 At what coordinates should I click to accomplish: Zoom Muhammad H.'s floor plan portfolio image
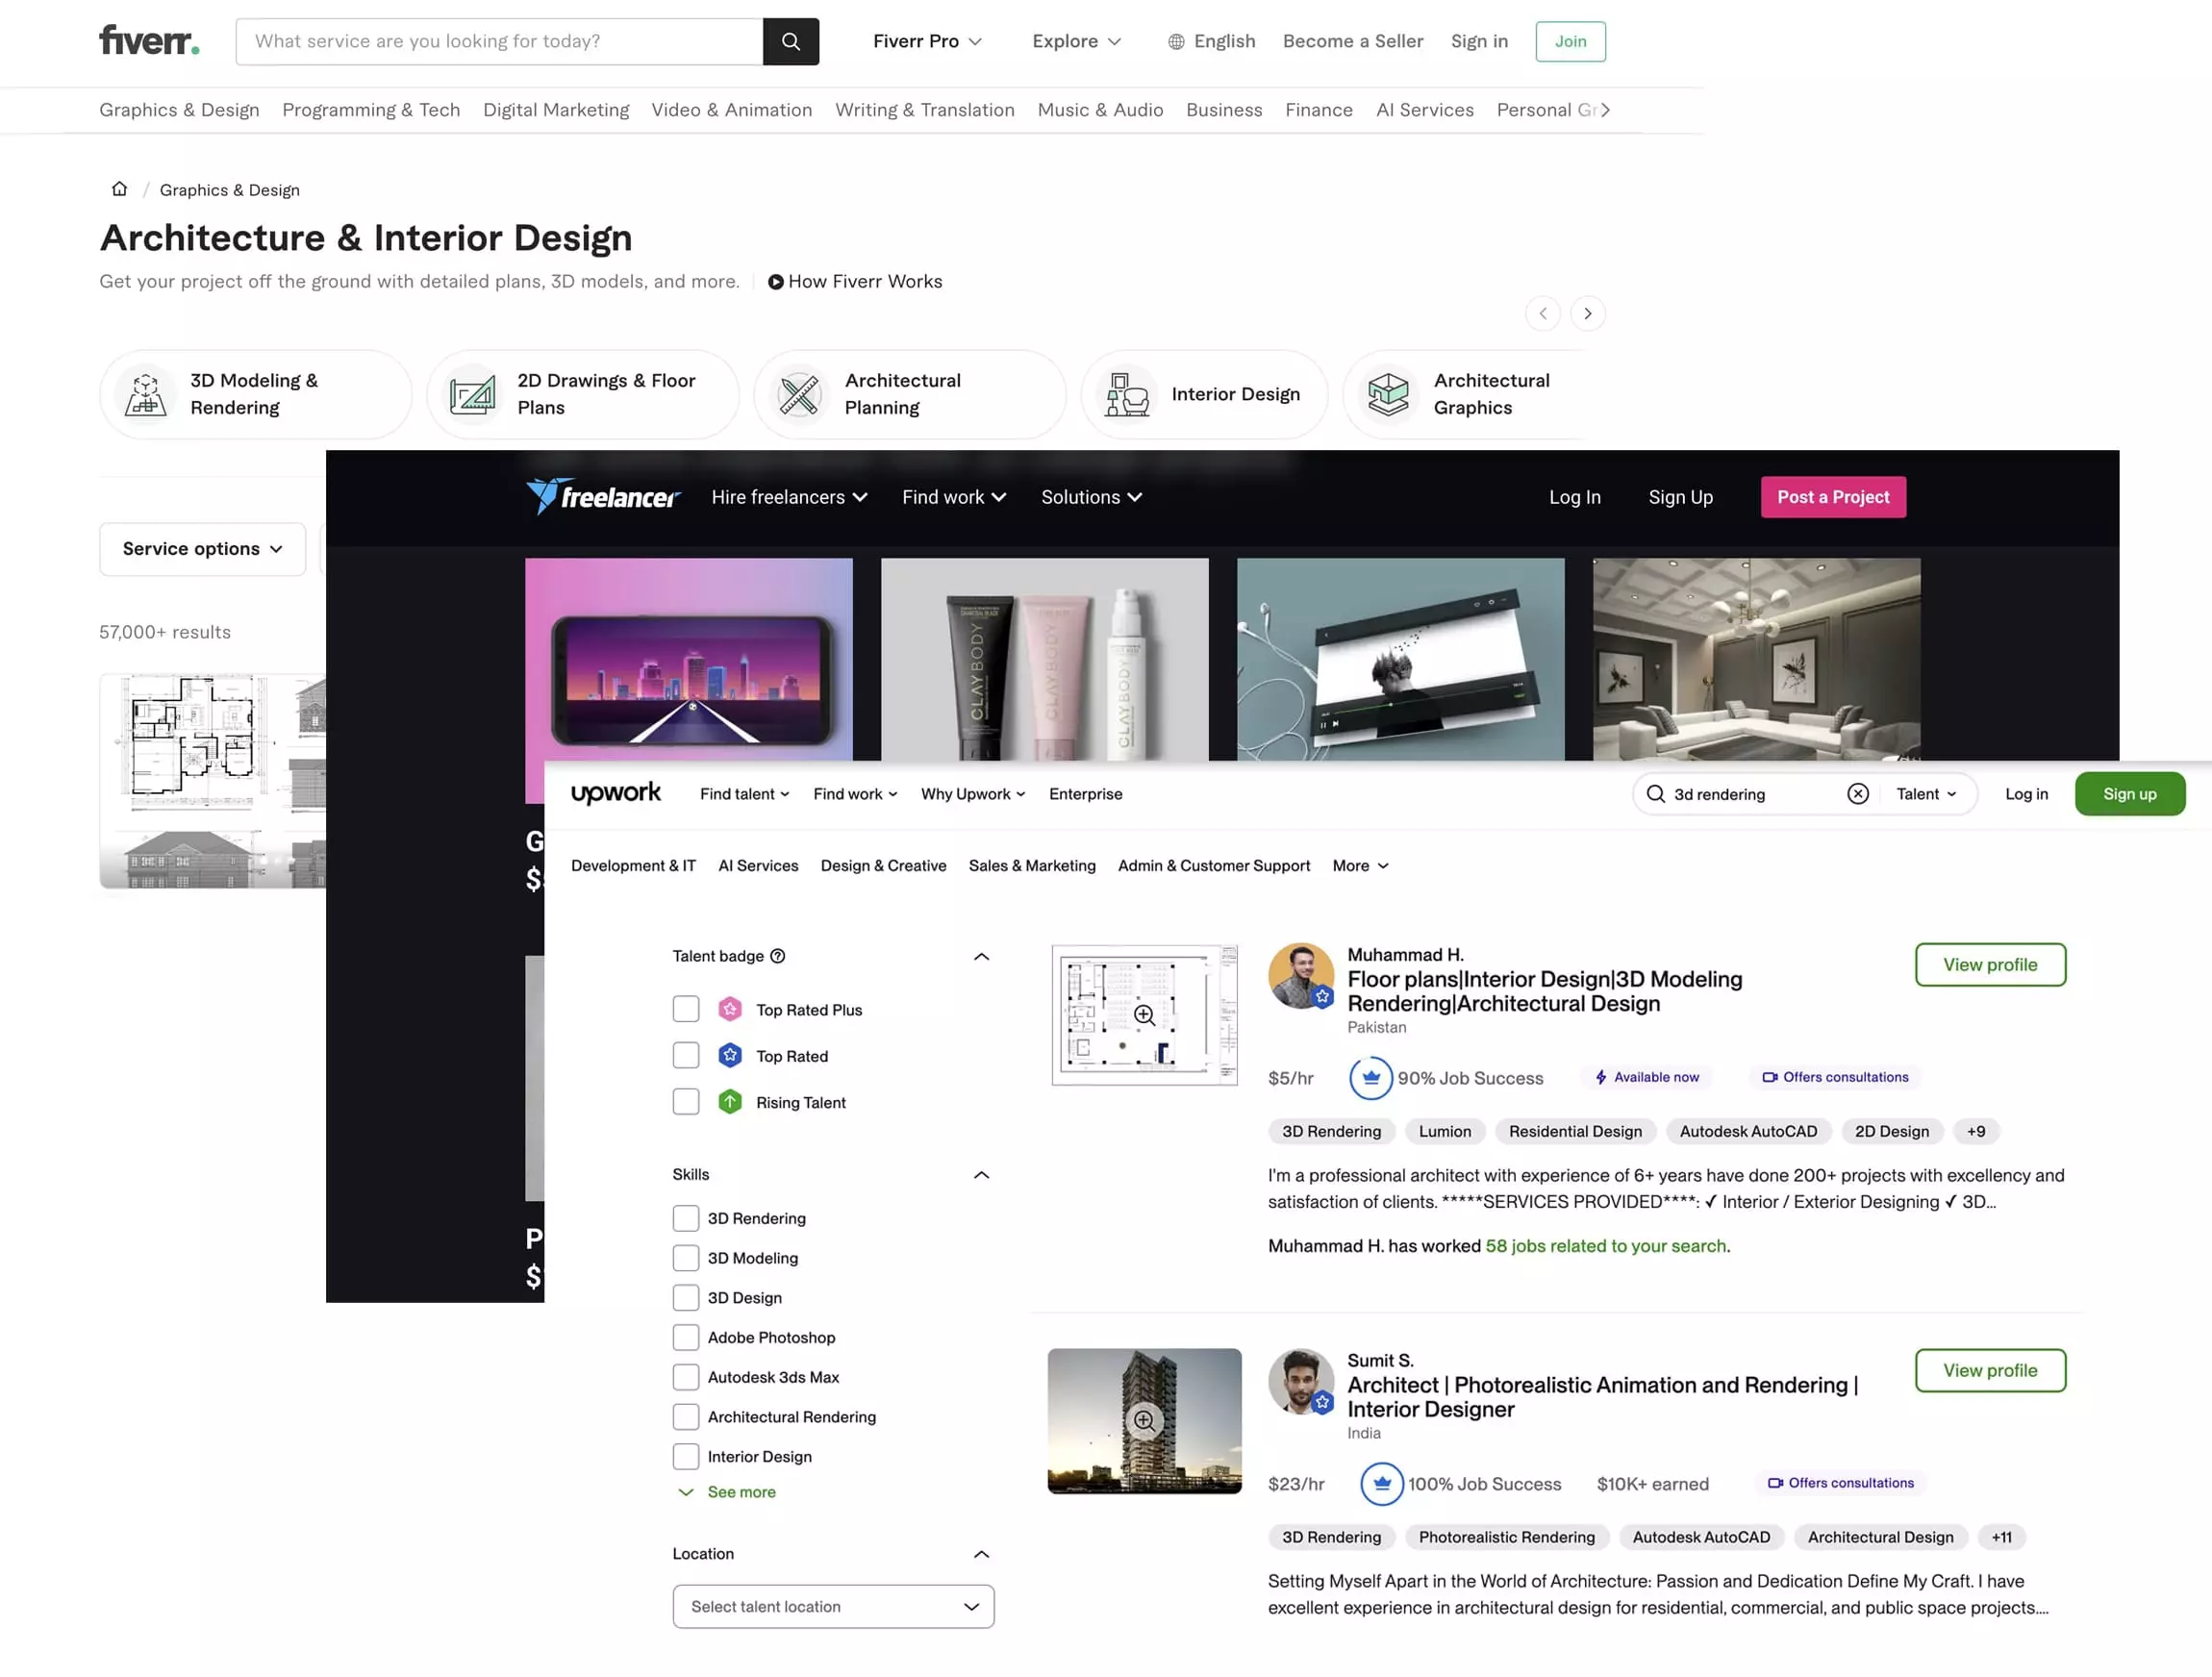click(x=1144, y=1015)
